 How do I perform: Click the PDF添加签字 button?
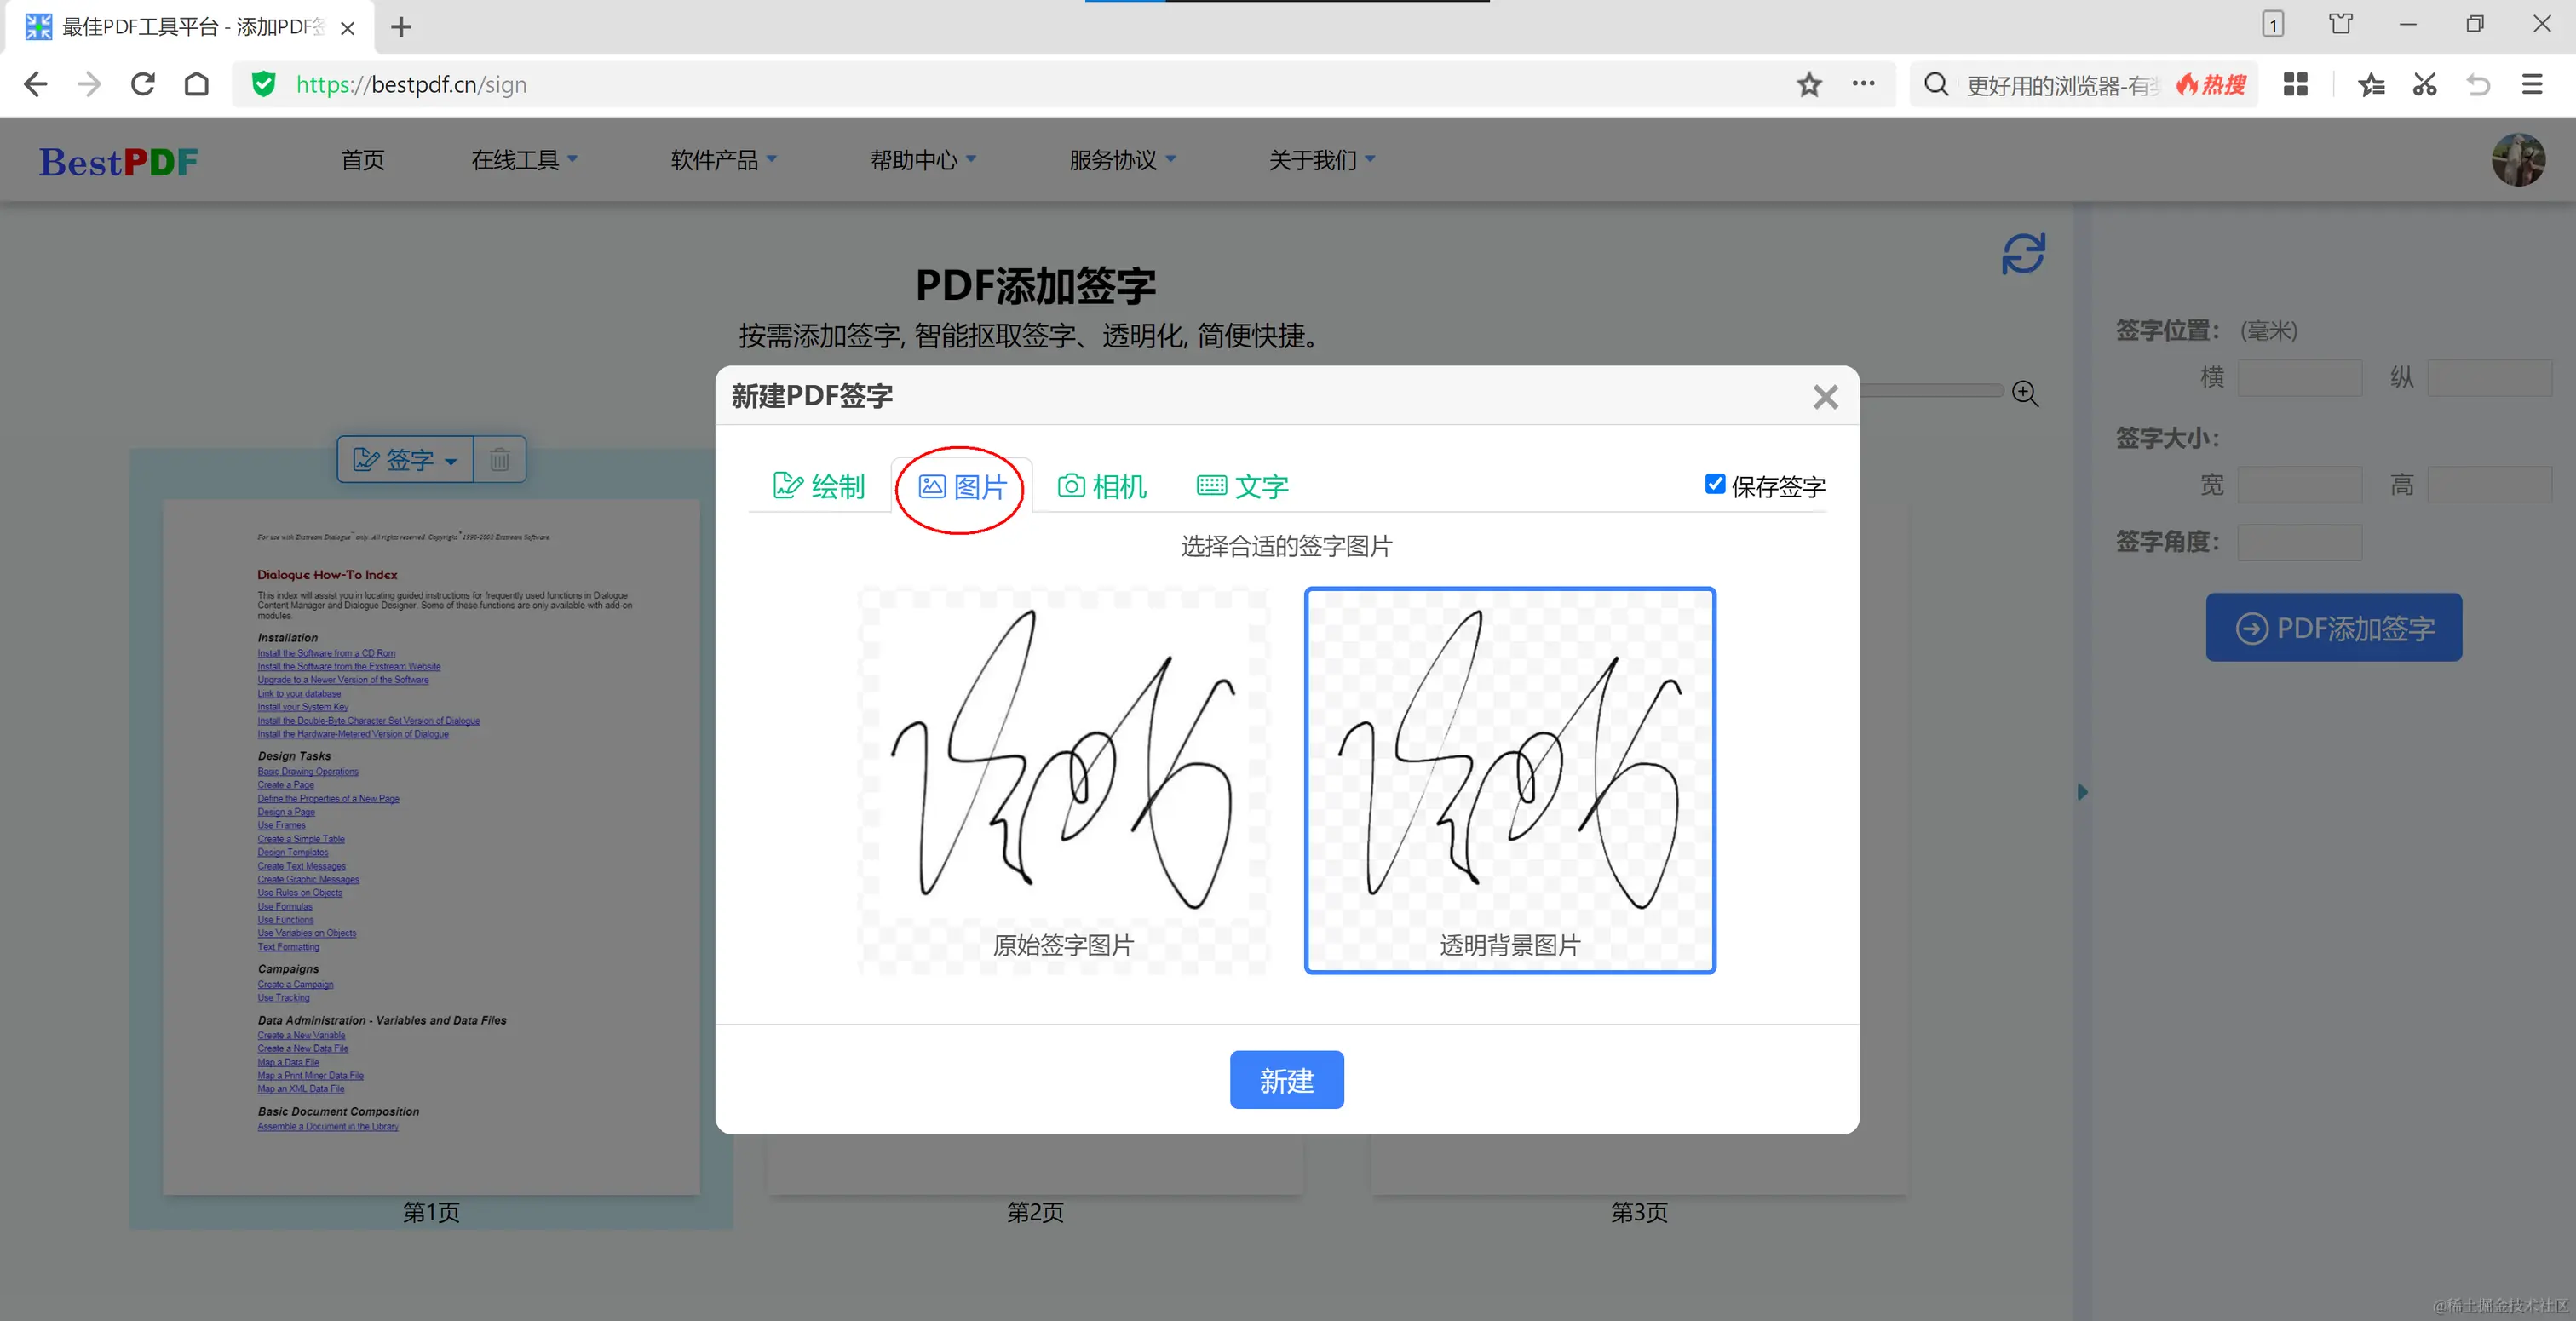[x=2333, y=628]
